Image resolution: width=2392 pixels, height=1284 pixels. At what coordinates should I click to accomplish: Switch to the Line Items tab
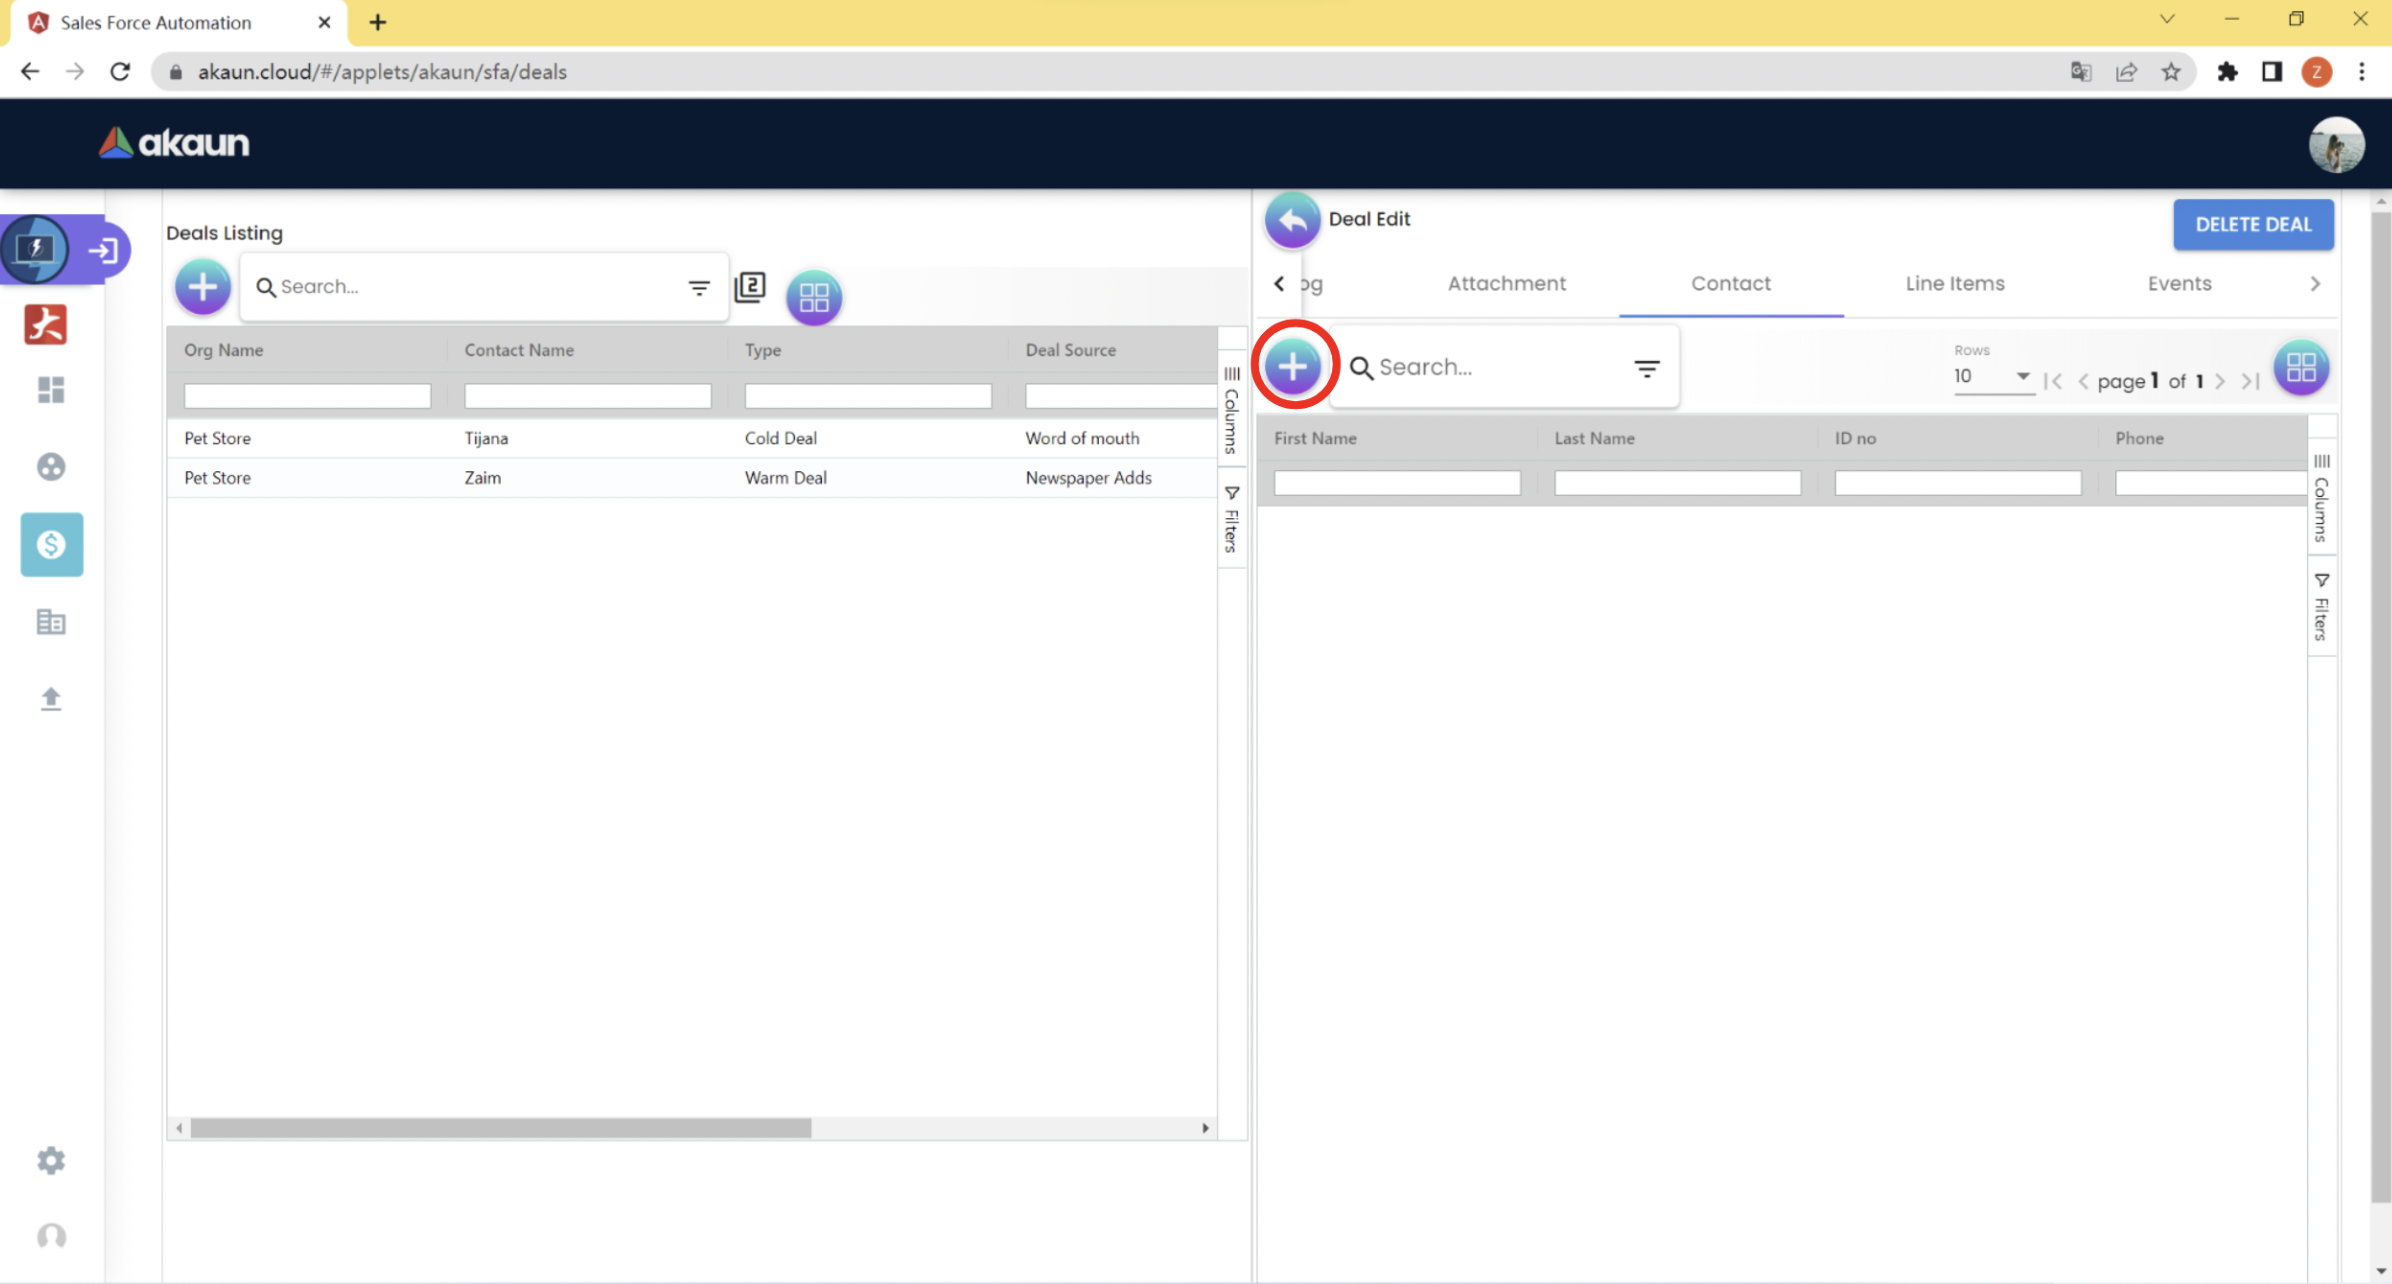pyautogui.click(x=1954, y=283)
